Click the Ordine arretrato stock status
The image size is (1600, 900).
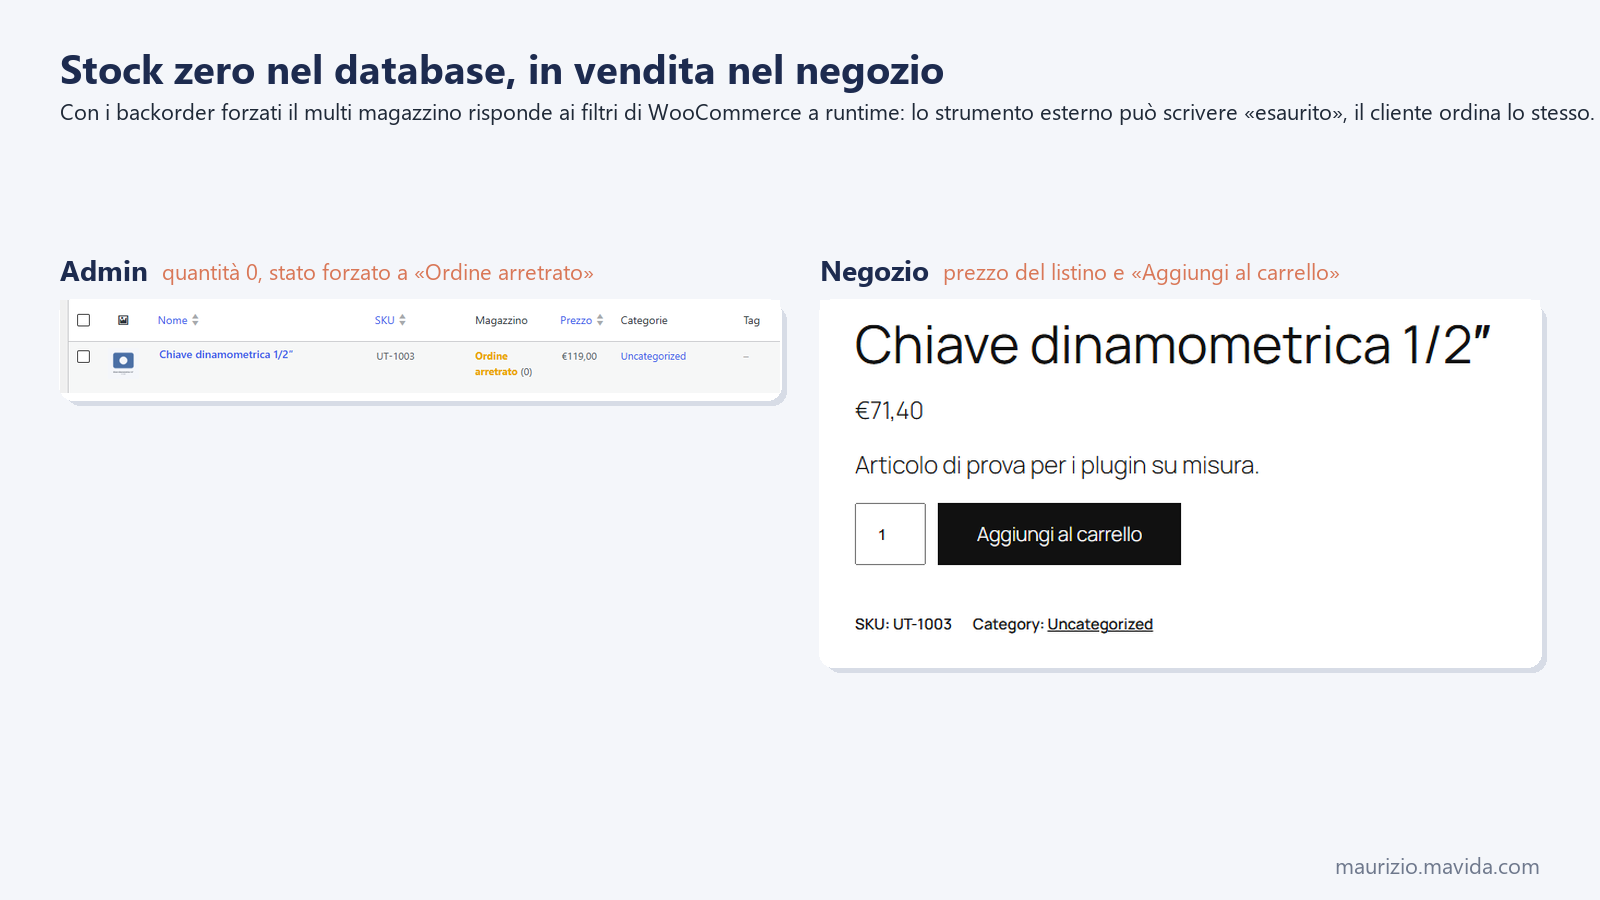click(x=496, y=364)
